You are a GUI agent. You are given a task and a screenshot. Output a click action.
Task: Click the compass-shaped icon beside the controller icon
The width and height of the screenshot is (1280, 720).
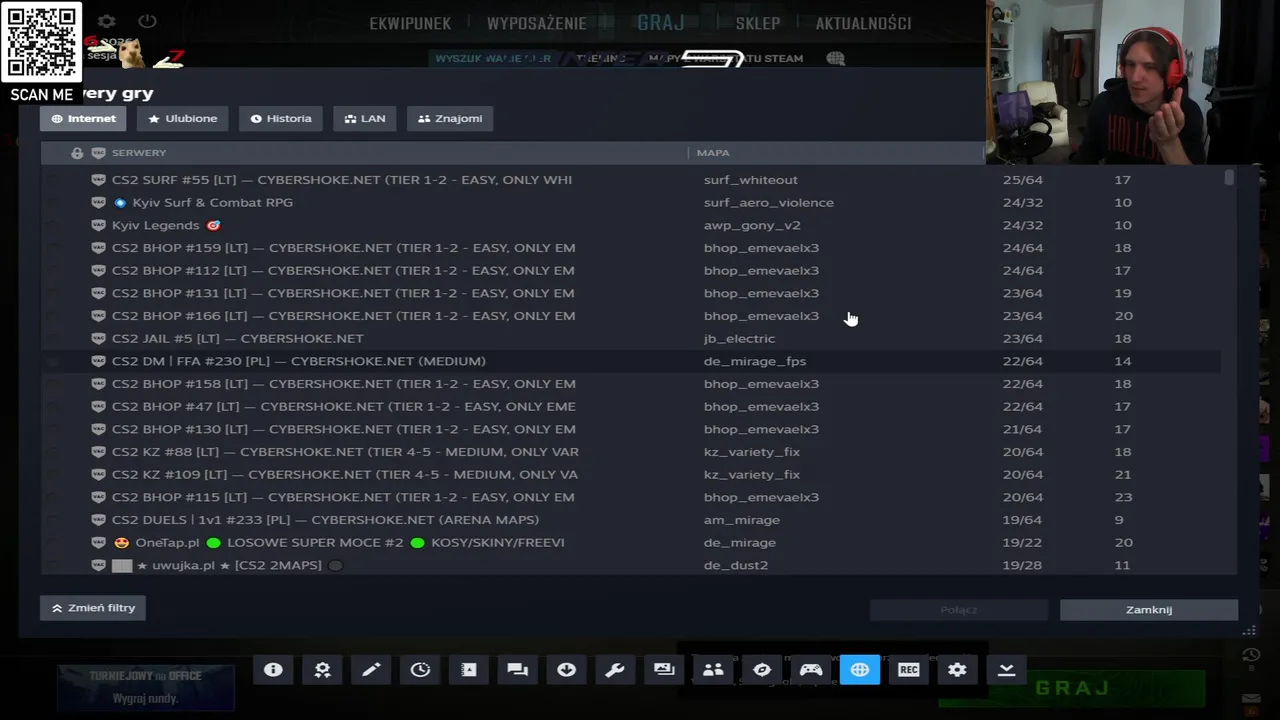point(762,670)
